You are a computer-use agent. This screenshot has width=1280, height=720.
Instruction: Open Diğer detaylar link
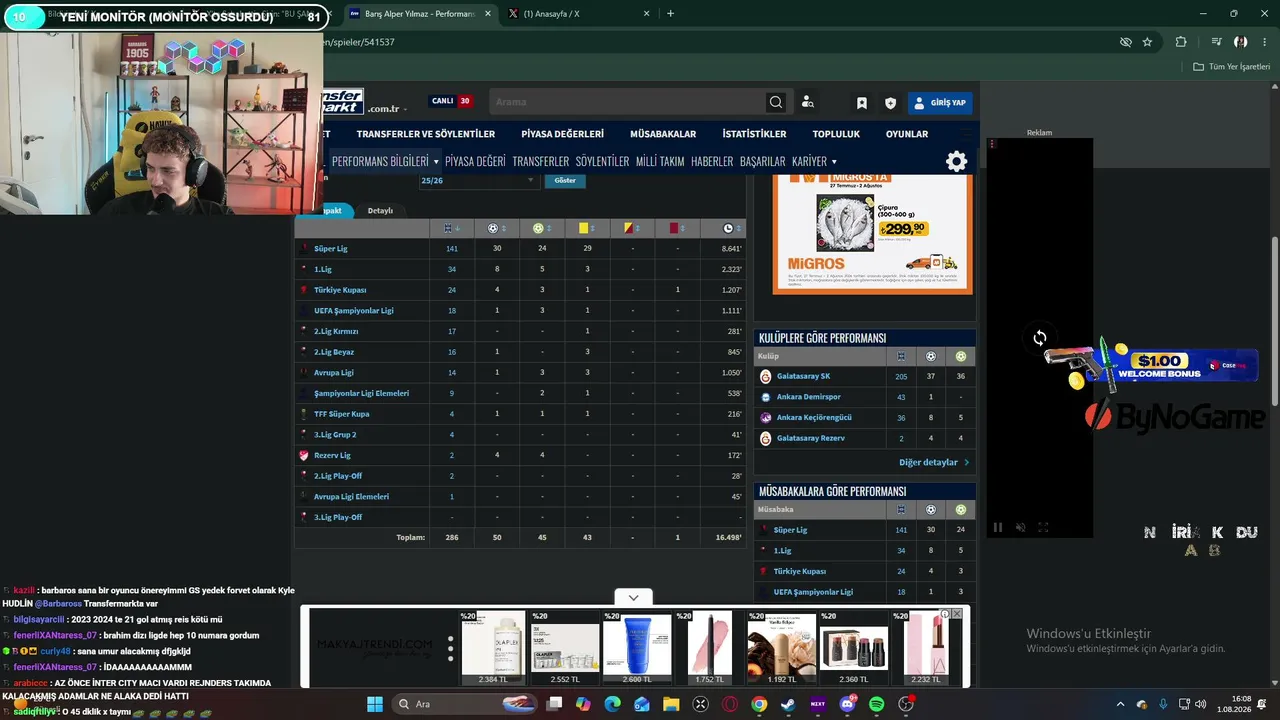pos(935,463)
